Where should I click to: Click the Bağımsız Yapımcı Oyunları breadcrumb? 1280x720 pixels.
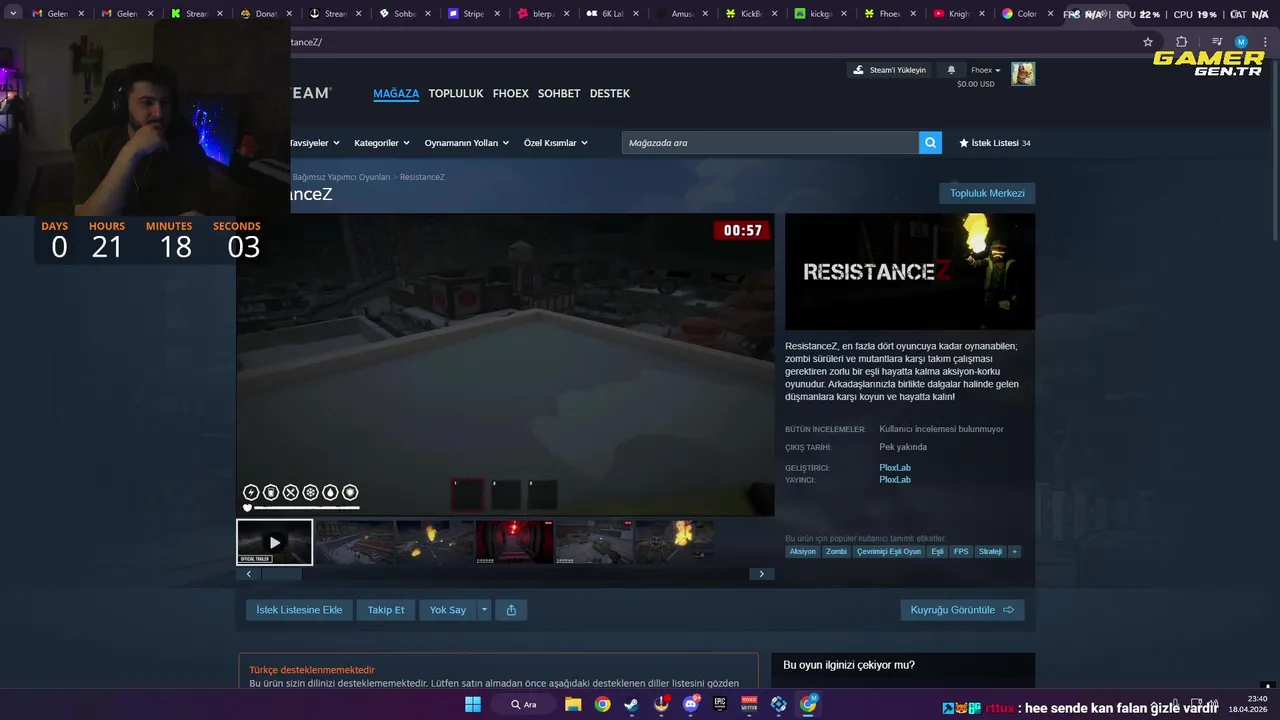click(x=341, y=177)
